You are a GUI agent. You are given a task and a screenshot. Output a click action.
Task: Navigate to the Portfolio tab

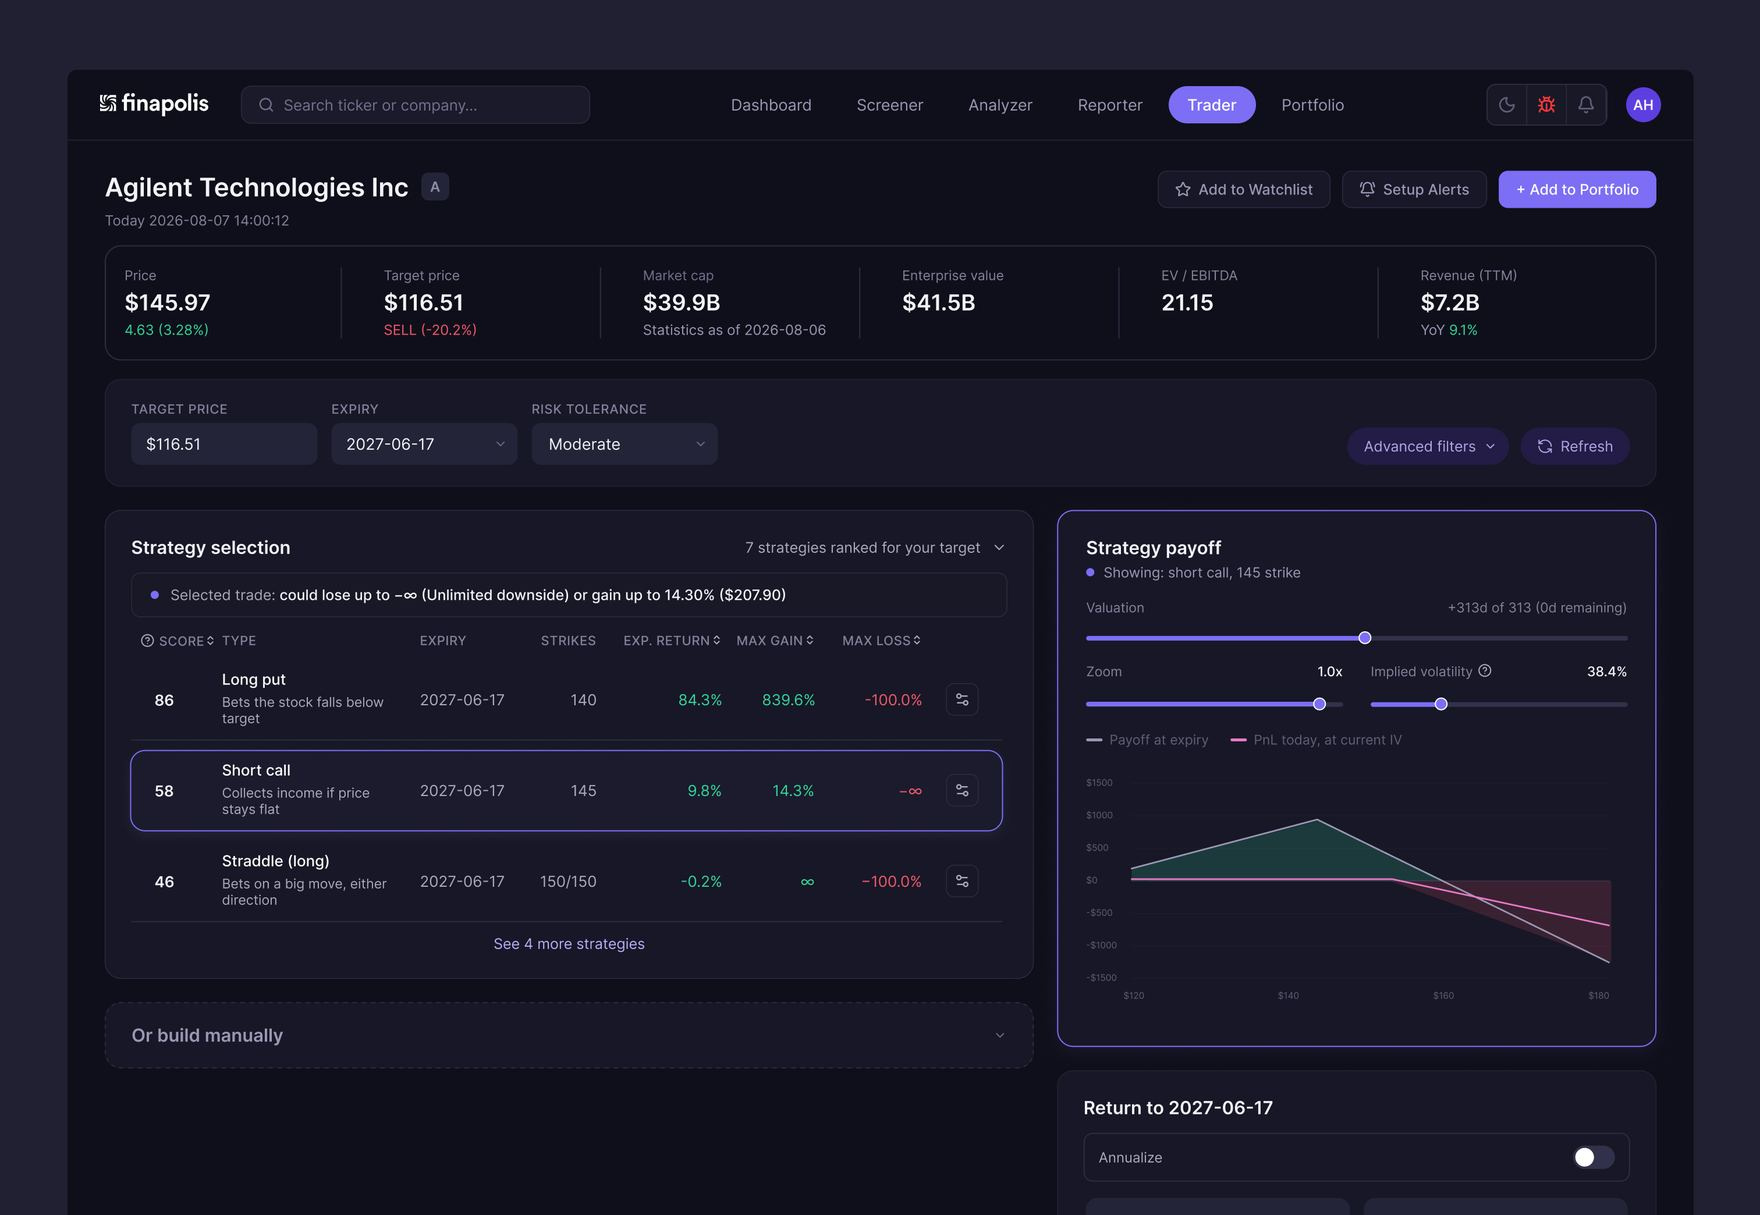click(x=1313, y=105)
